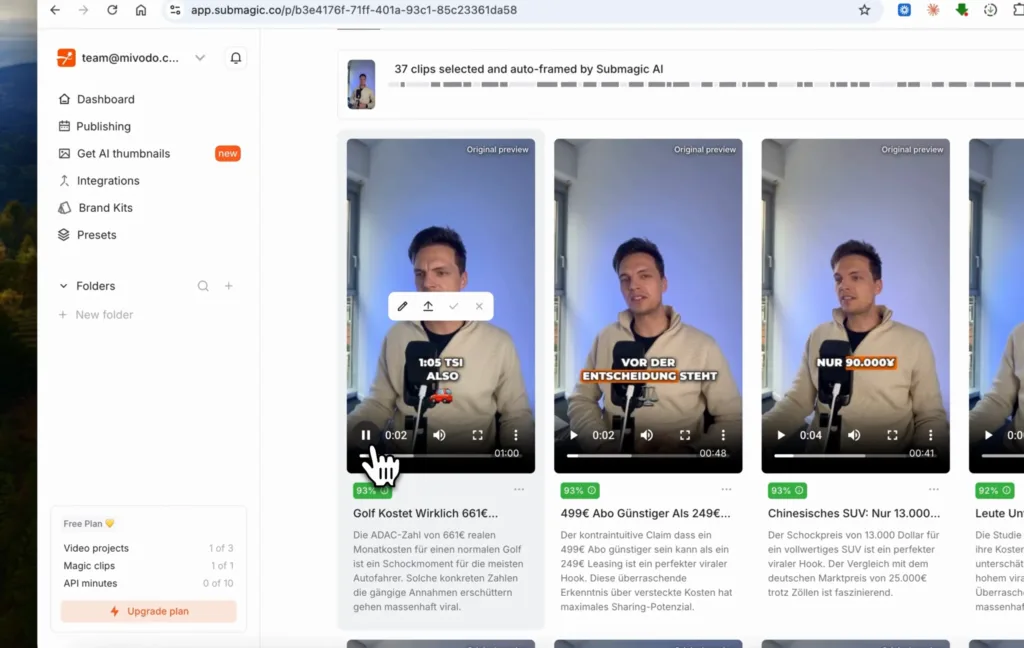
Task: Create a New folder
Action: pos(96,315)
